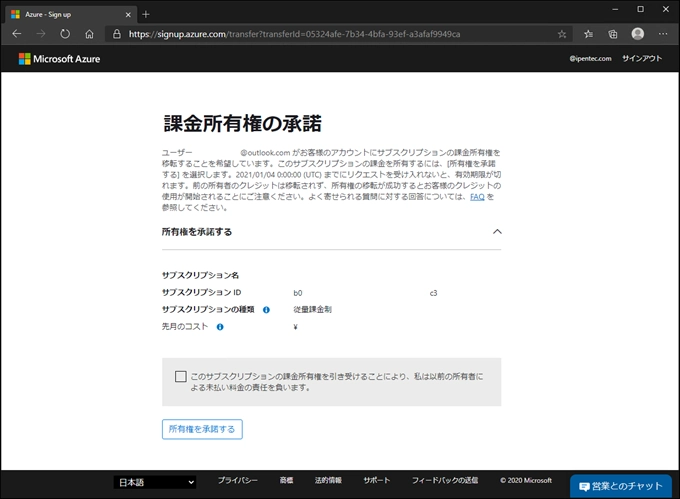This screenshot has height=499, width=680.
Task: Click the © 2020 Microsoft footer text
Action: [526, 480]
